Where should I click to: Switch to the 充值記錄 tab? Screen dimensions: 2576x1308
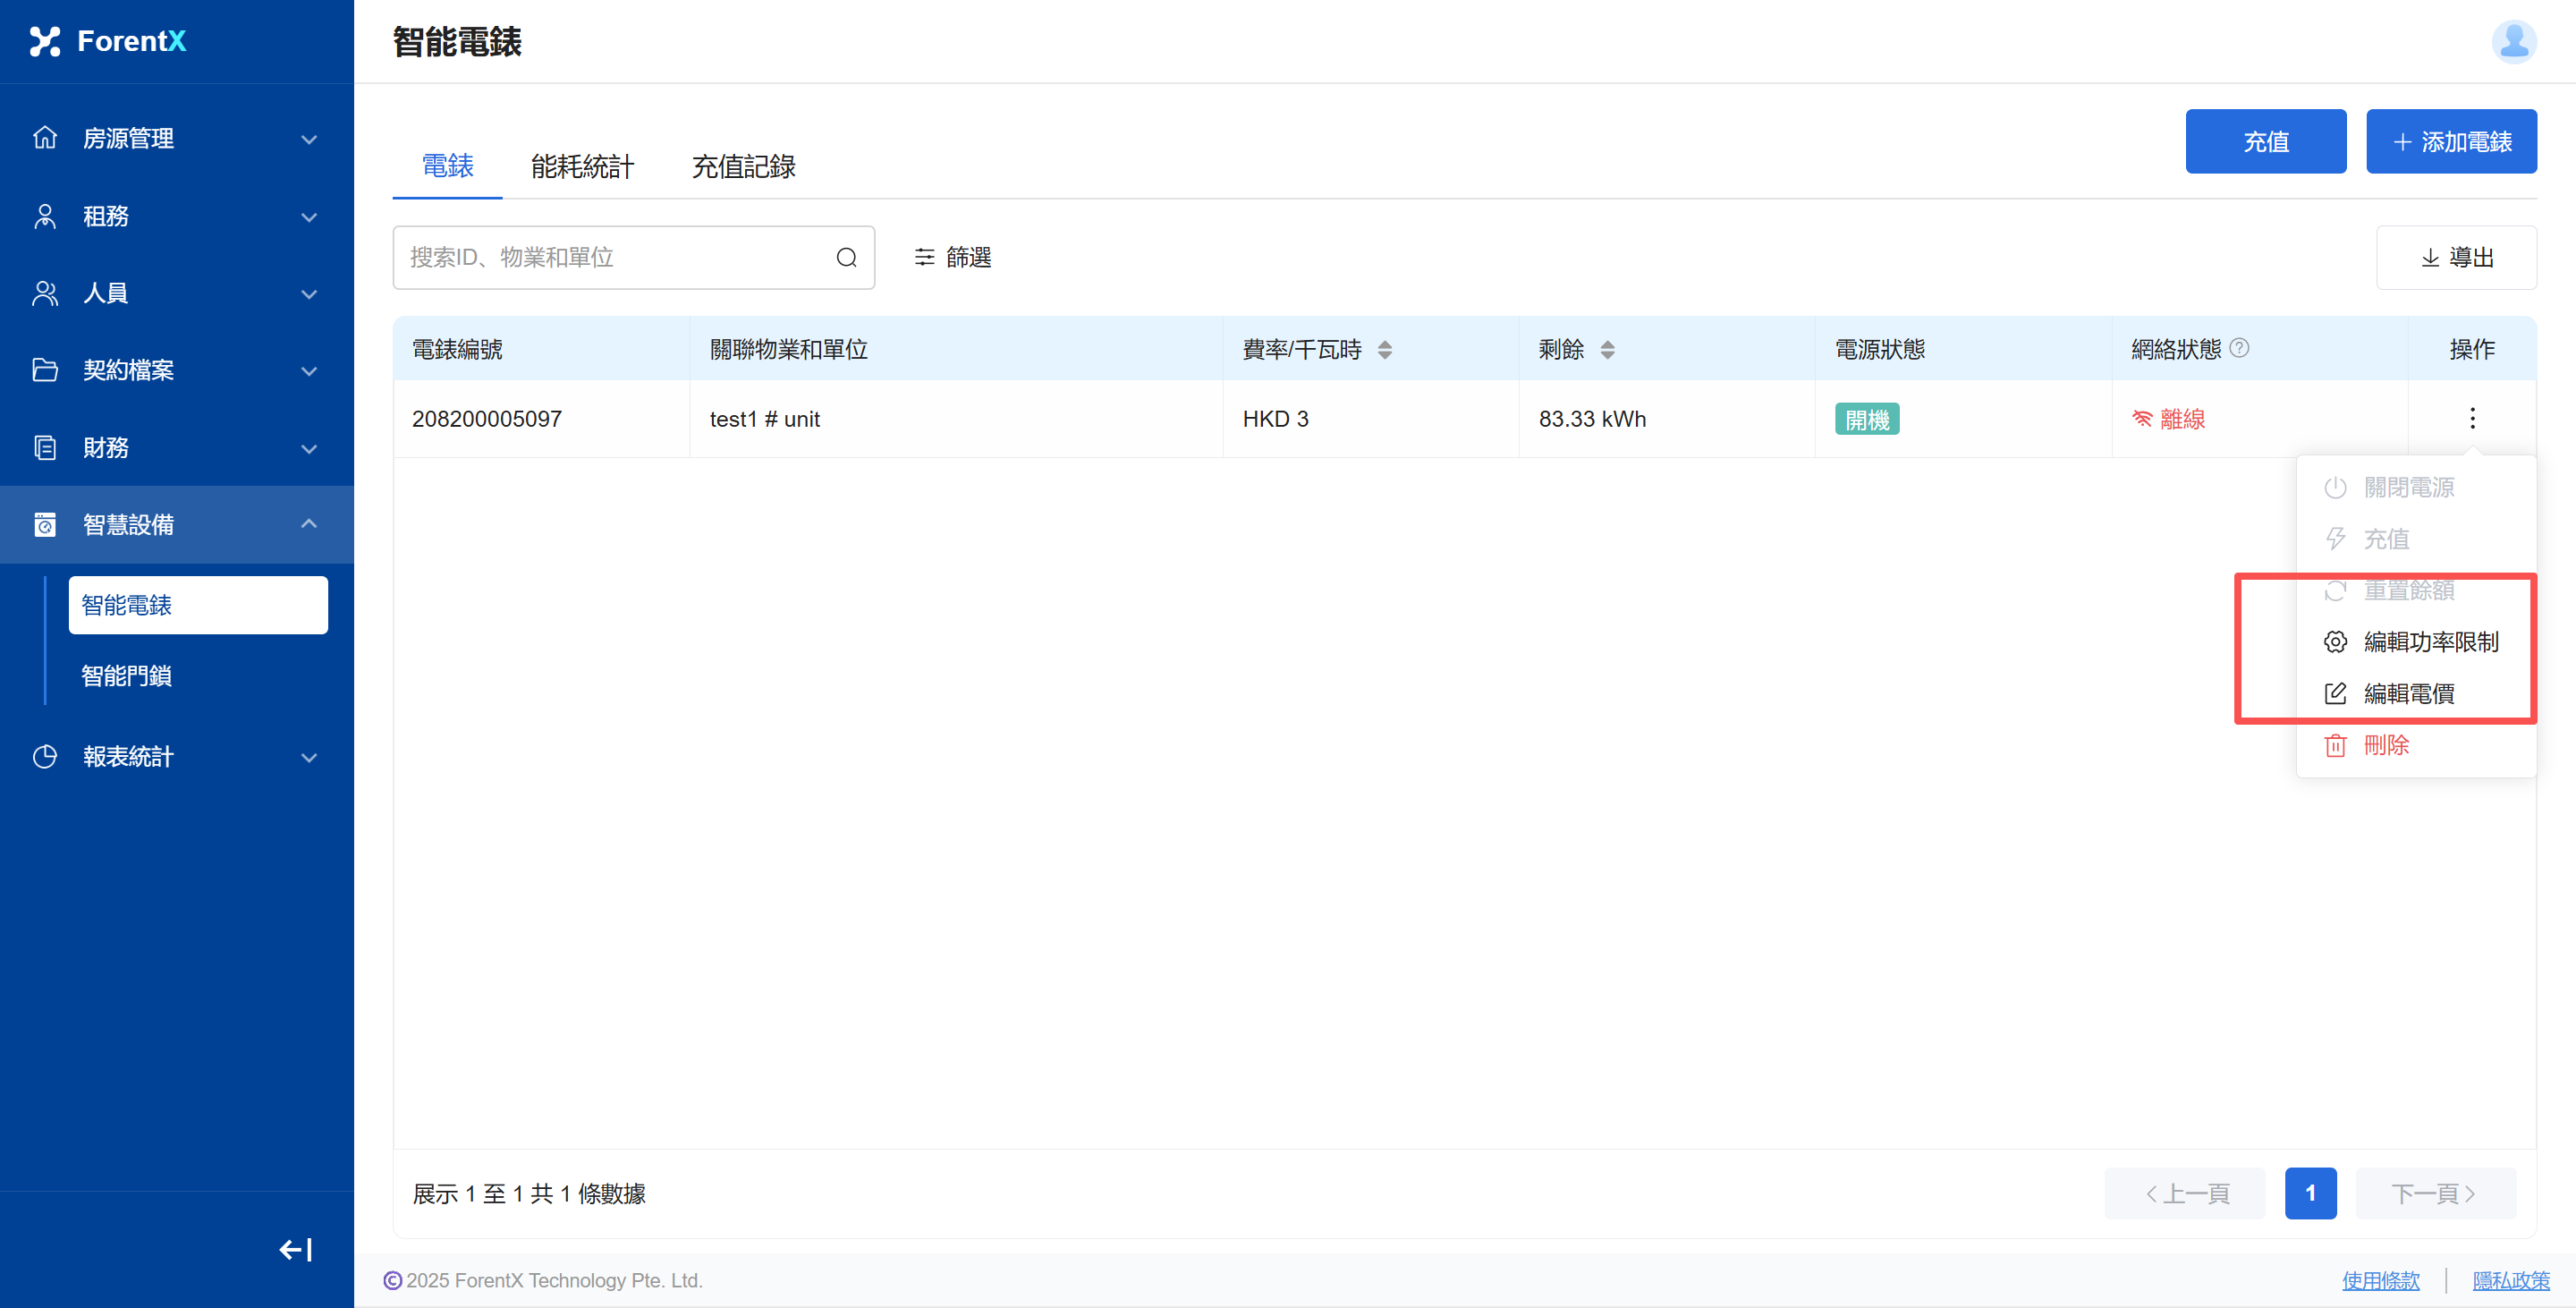tap(743, 166)
